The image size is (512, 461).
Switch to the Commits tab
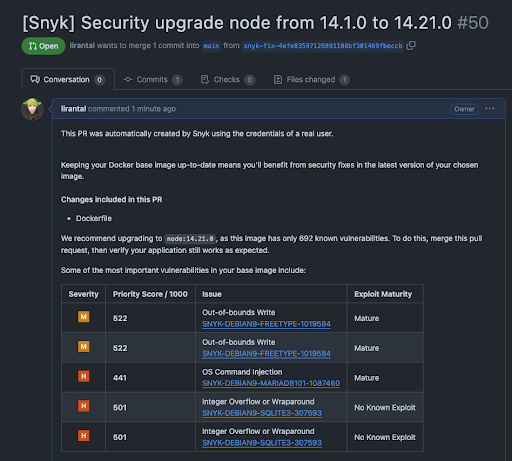(152, 80)
